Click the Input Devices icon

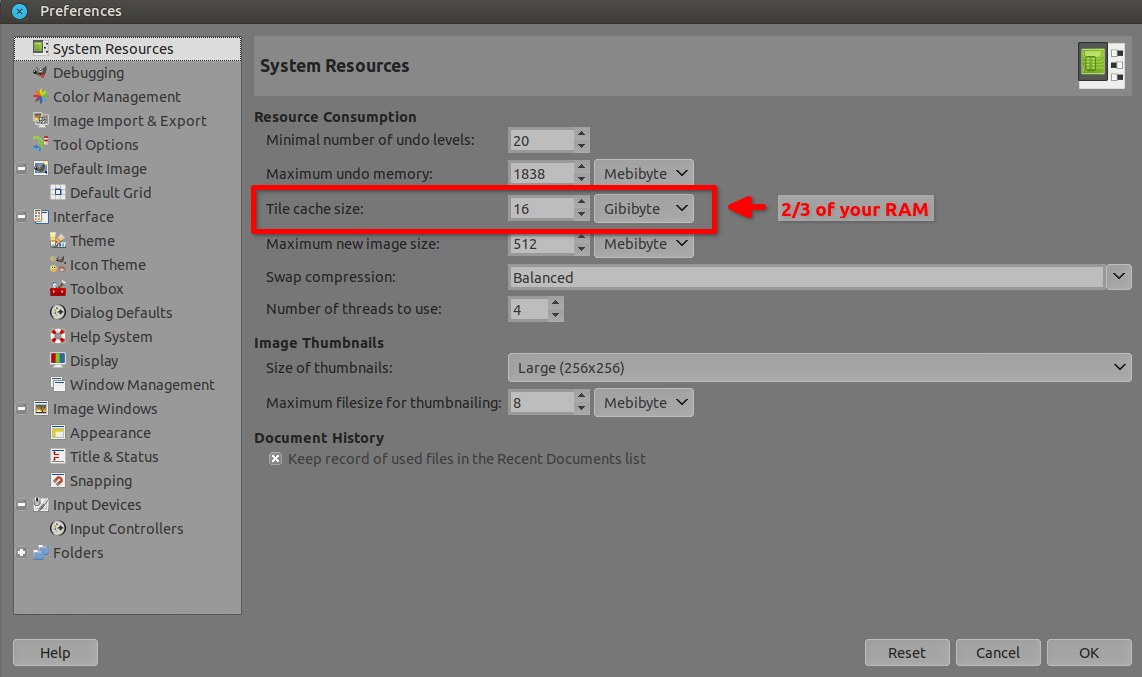click(41, 504)
